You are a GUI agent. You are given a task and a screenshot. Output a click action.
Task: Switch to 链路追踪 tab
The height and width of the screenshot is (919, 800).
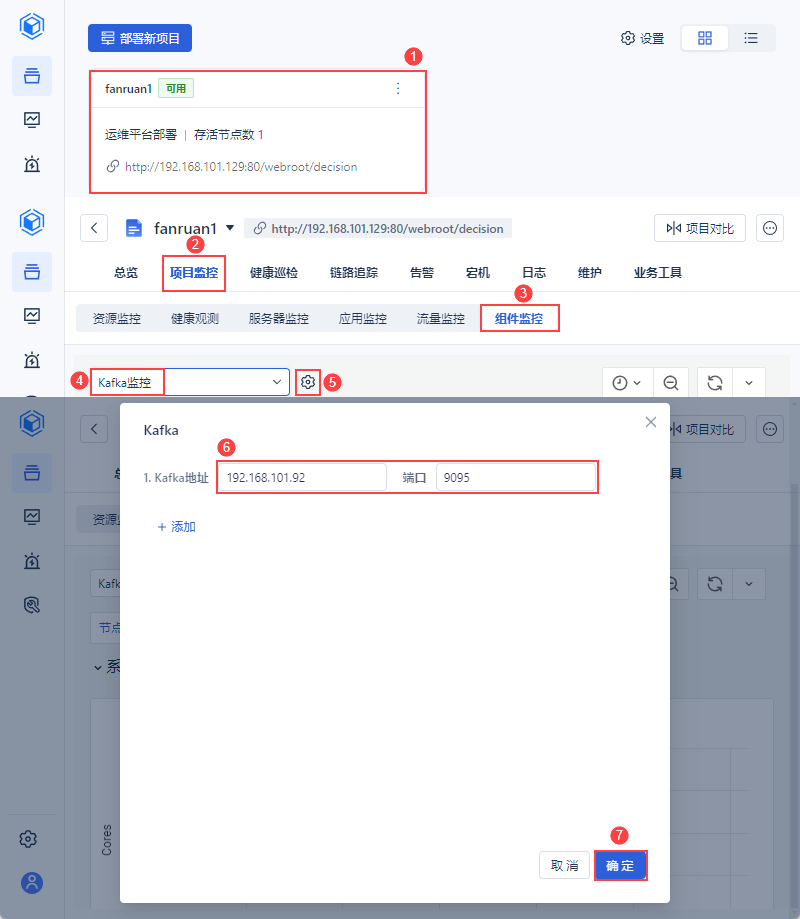point(354,273)
